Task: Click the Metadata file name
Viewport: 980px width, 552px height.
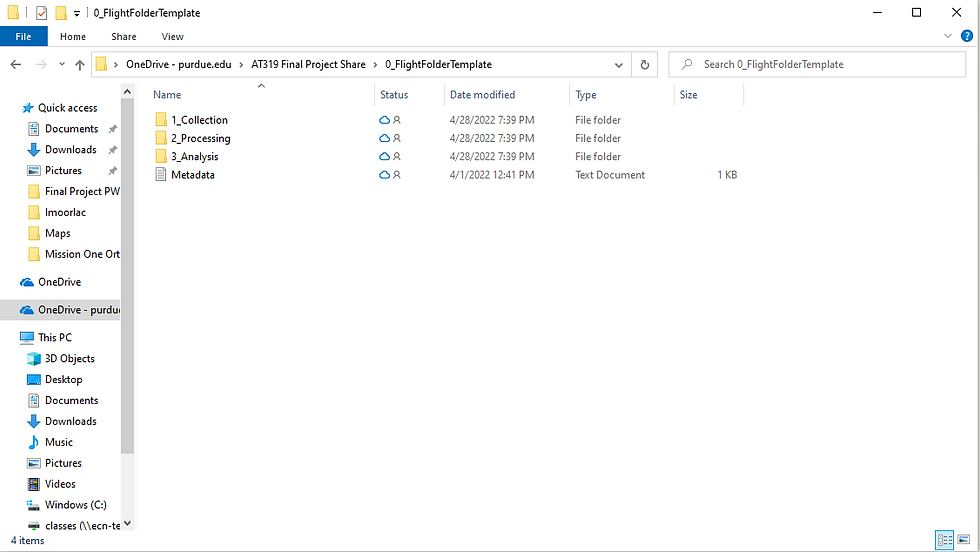Action: pos(192,175)
